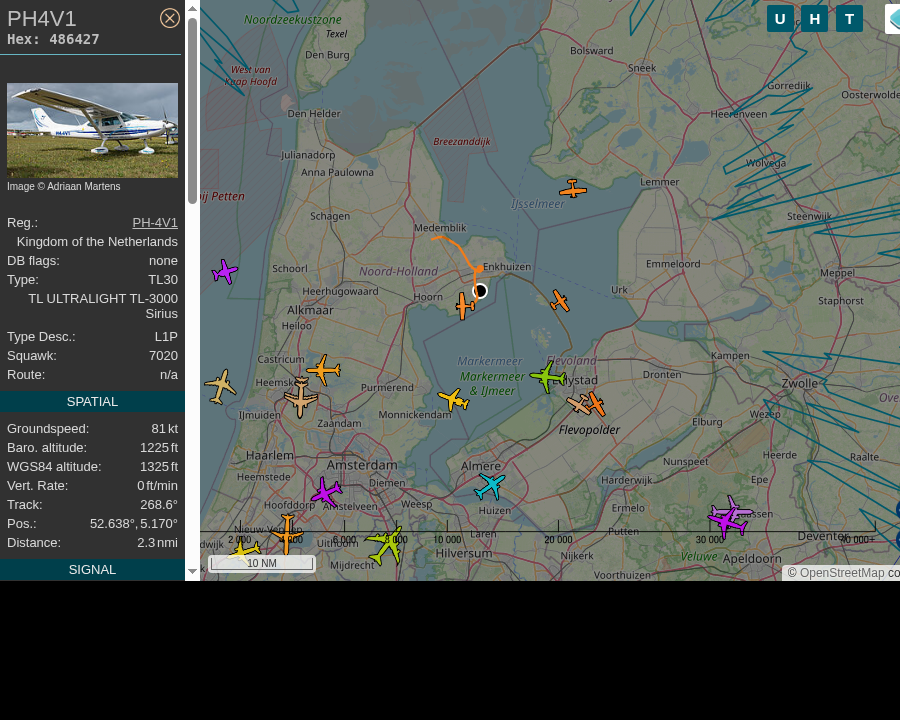The width and height of the screenshot is (900, 720).
Task: Click the Baro. altitude value 1225 ft
Action: 159,448
